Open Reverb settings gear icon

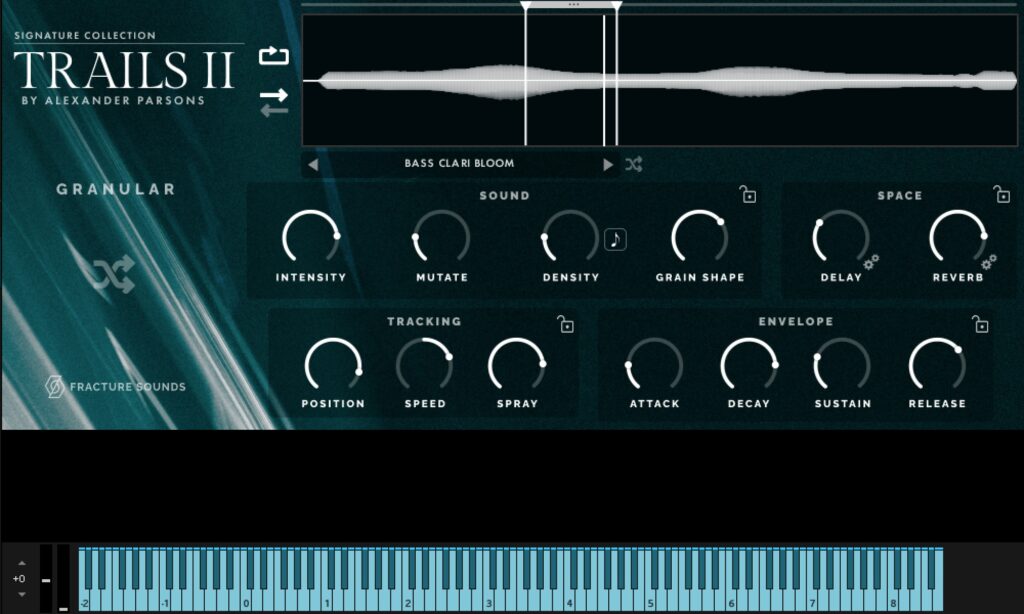coord(988,262)
